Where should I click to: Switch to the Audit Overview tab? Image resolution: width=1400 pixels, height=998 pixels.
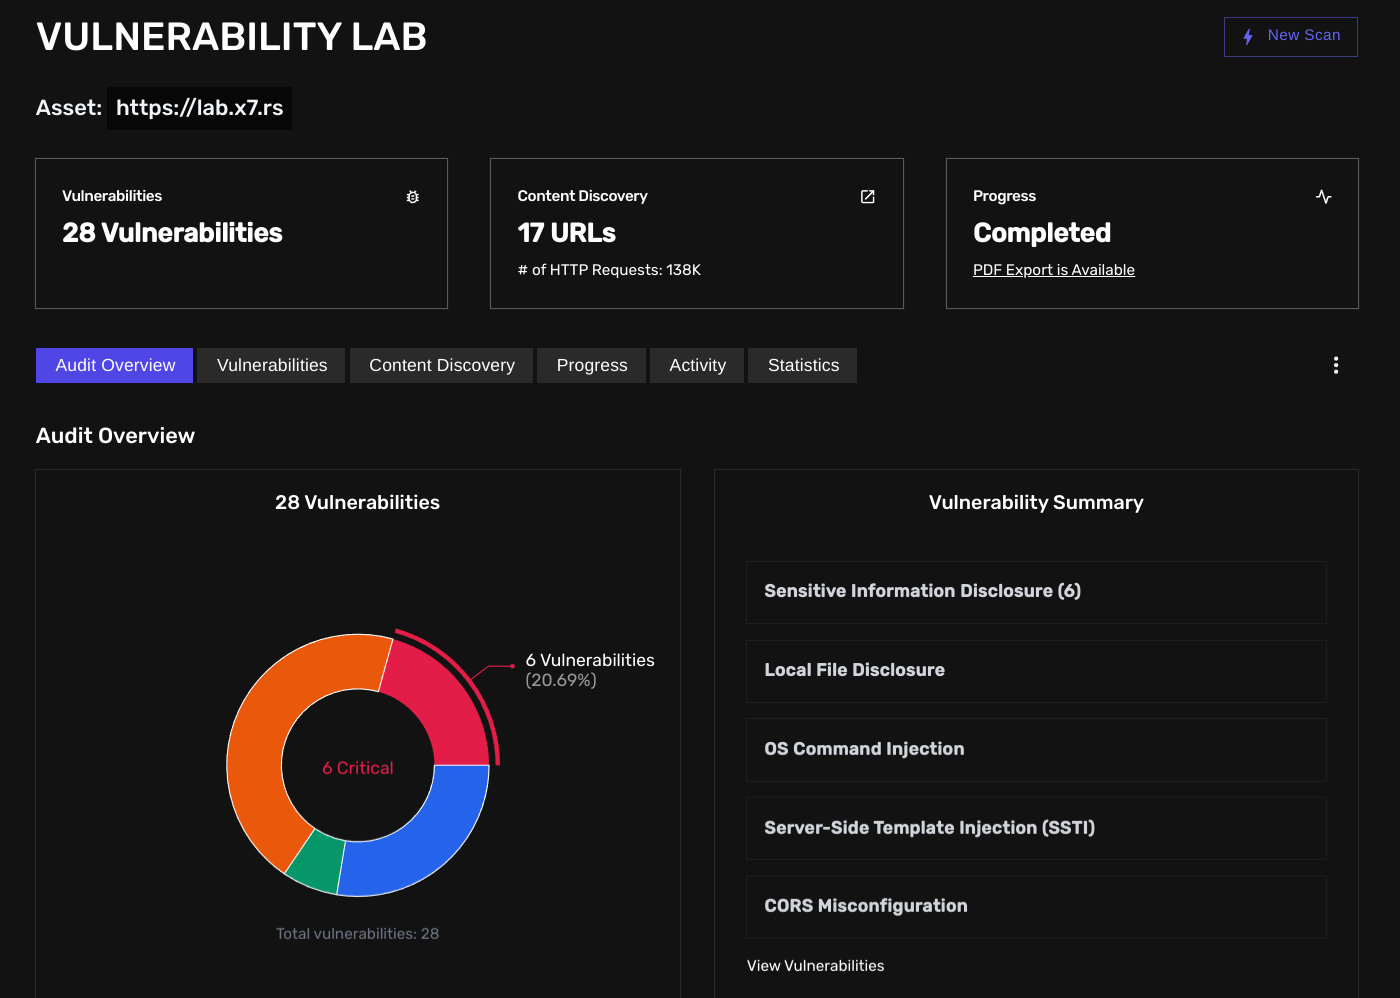click(115, 366)
